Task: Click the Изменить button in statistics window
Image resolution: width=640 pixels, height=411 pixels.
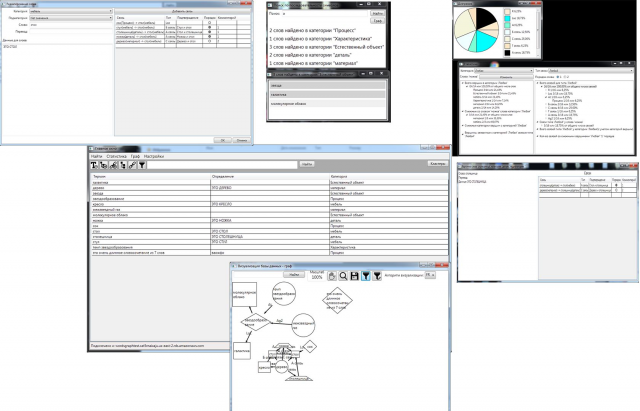Action: 506,77
